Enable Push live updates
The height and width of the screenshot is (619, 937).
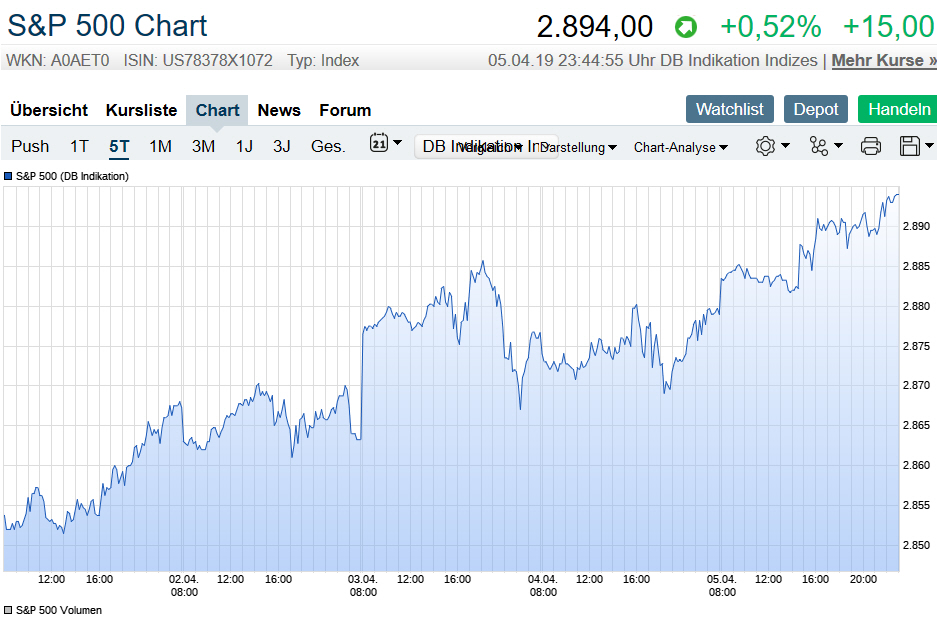pos(30,146)
